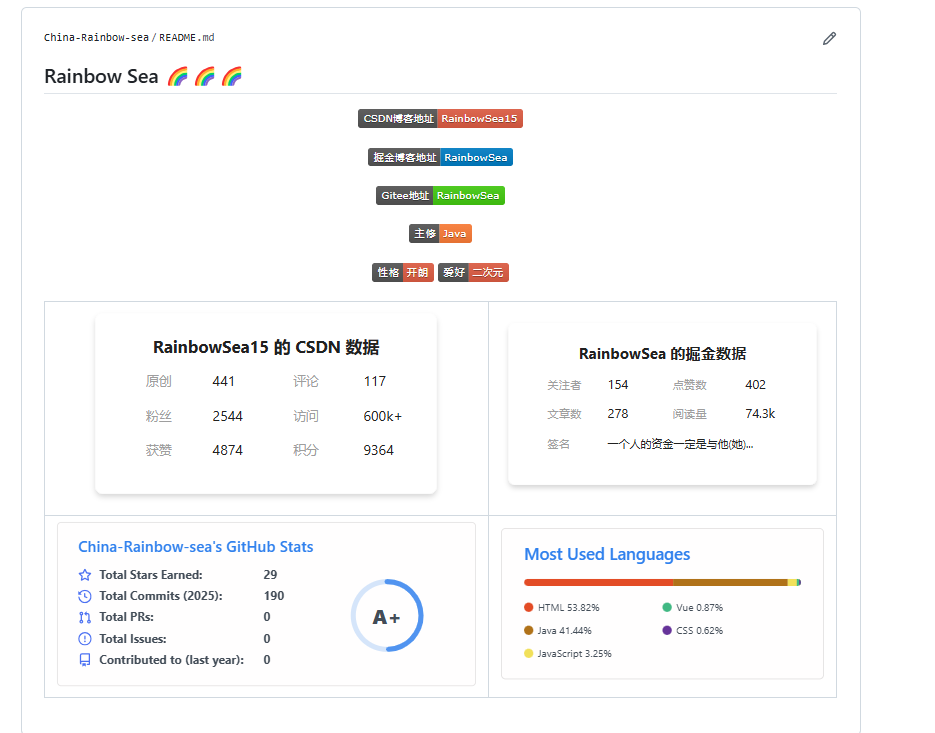Click the JavaScript 3.25% label
Image resolution: width=935 pixels, height=733 pixels.
574,654
